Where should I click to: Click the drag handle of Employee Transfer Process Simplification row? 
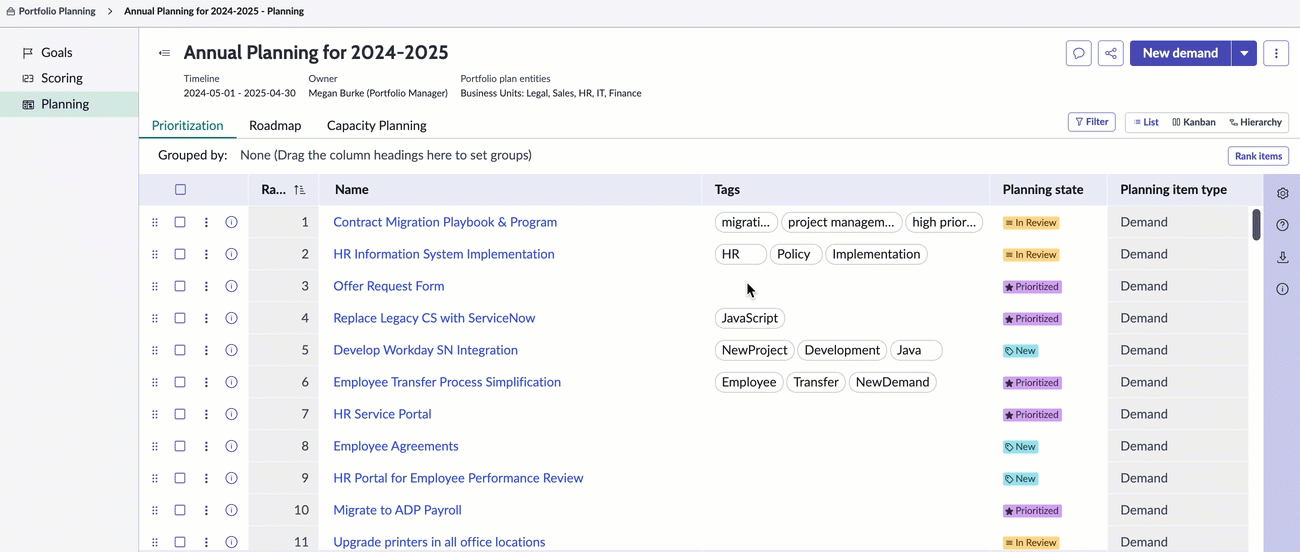click(x=155, y=382)
